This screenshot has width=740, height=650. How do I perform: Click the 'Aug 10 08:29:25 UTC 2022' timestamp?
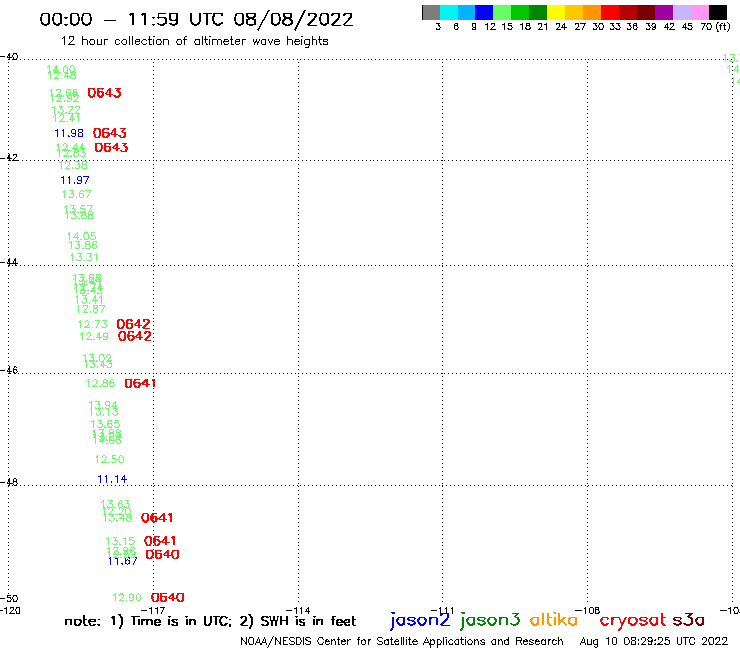(x=654, y=641)
